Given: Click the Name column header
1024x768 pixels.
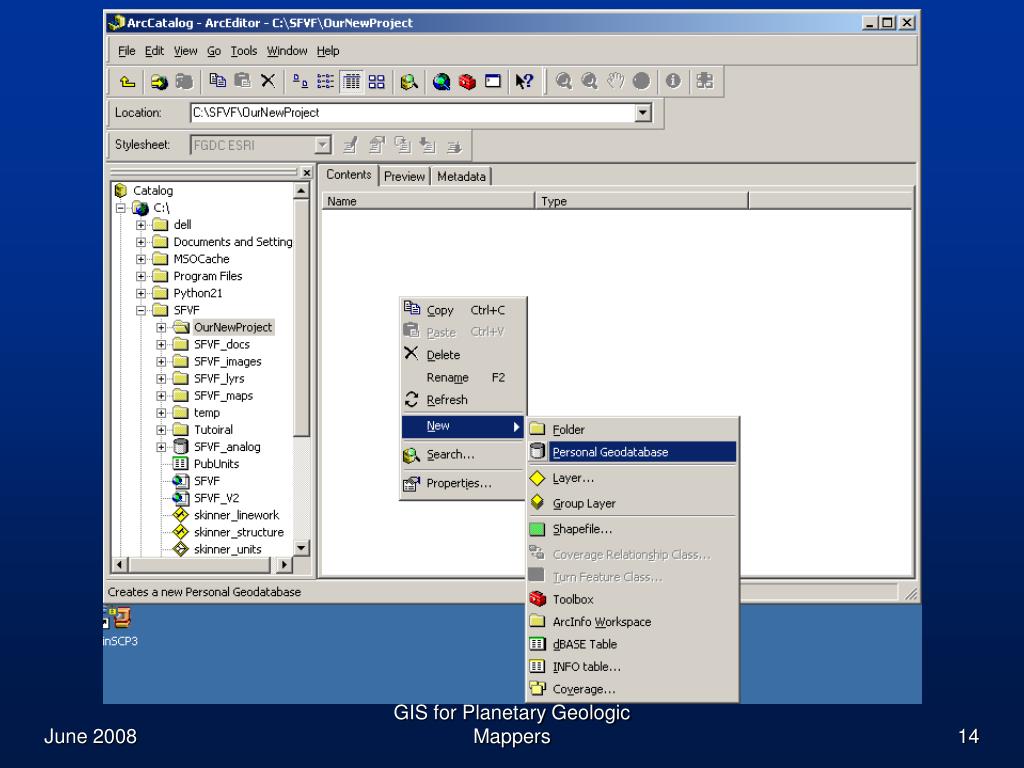Looking at the screenshot, I should pyautogui.click(x=428, y=201).
